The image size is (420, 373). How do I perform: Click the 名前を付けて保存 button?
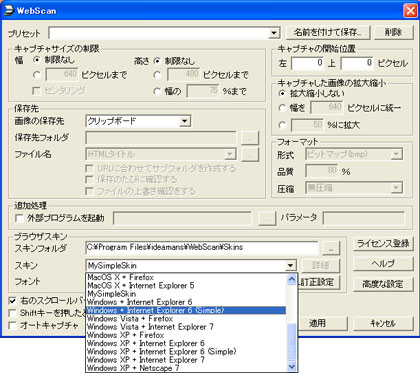327,32
